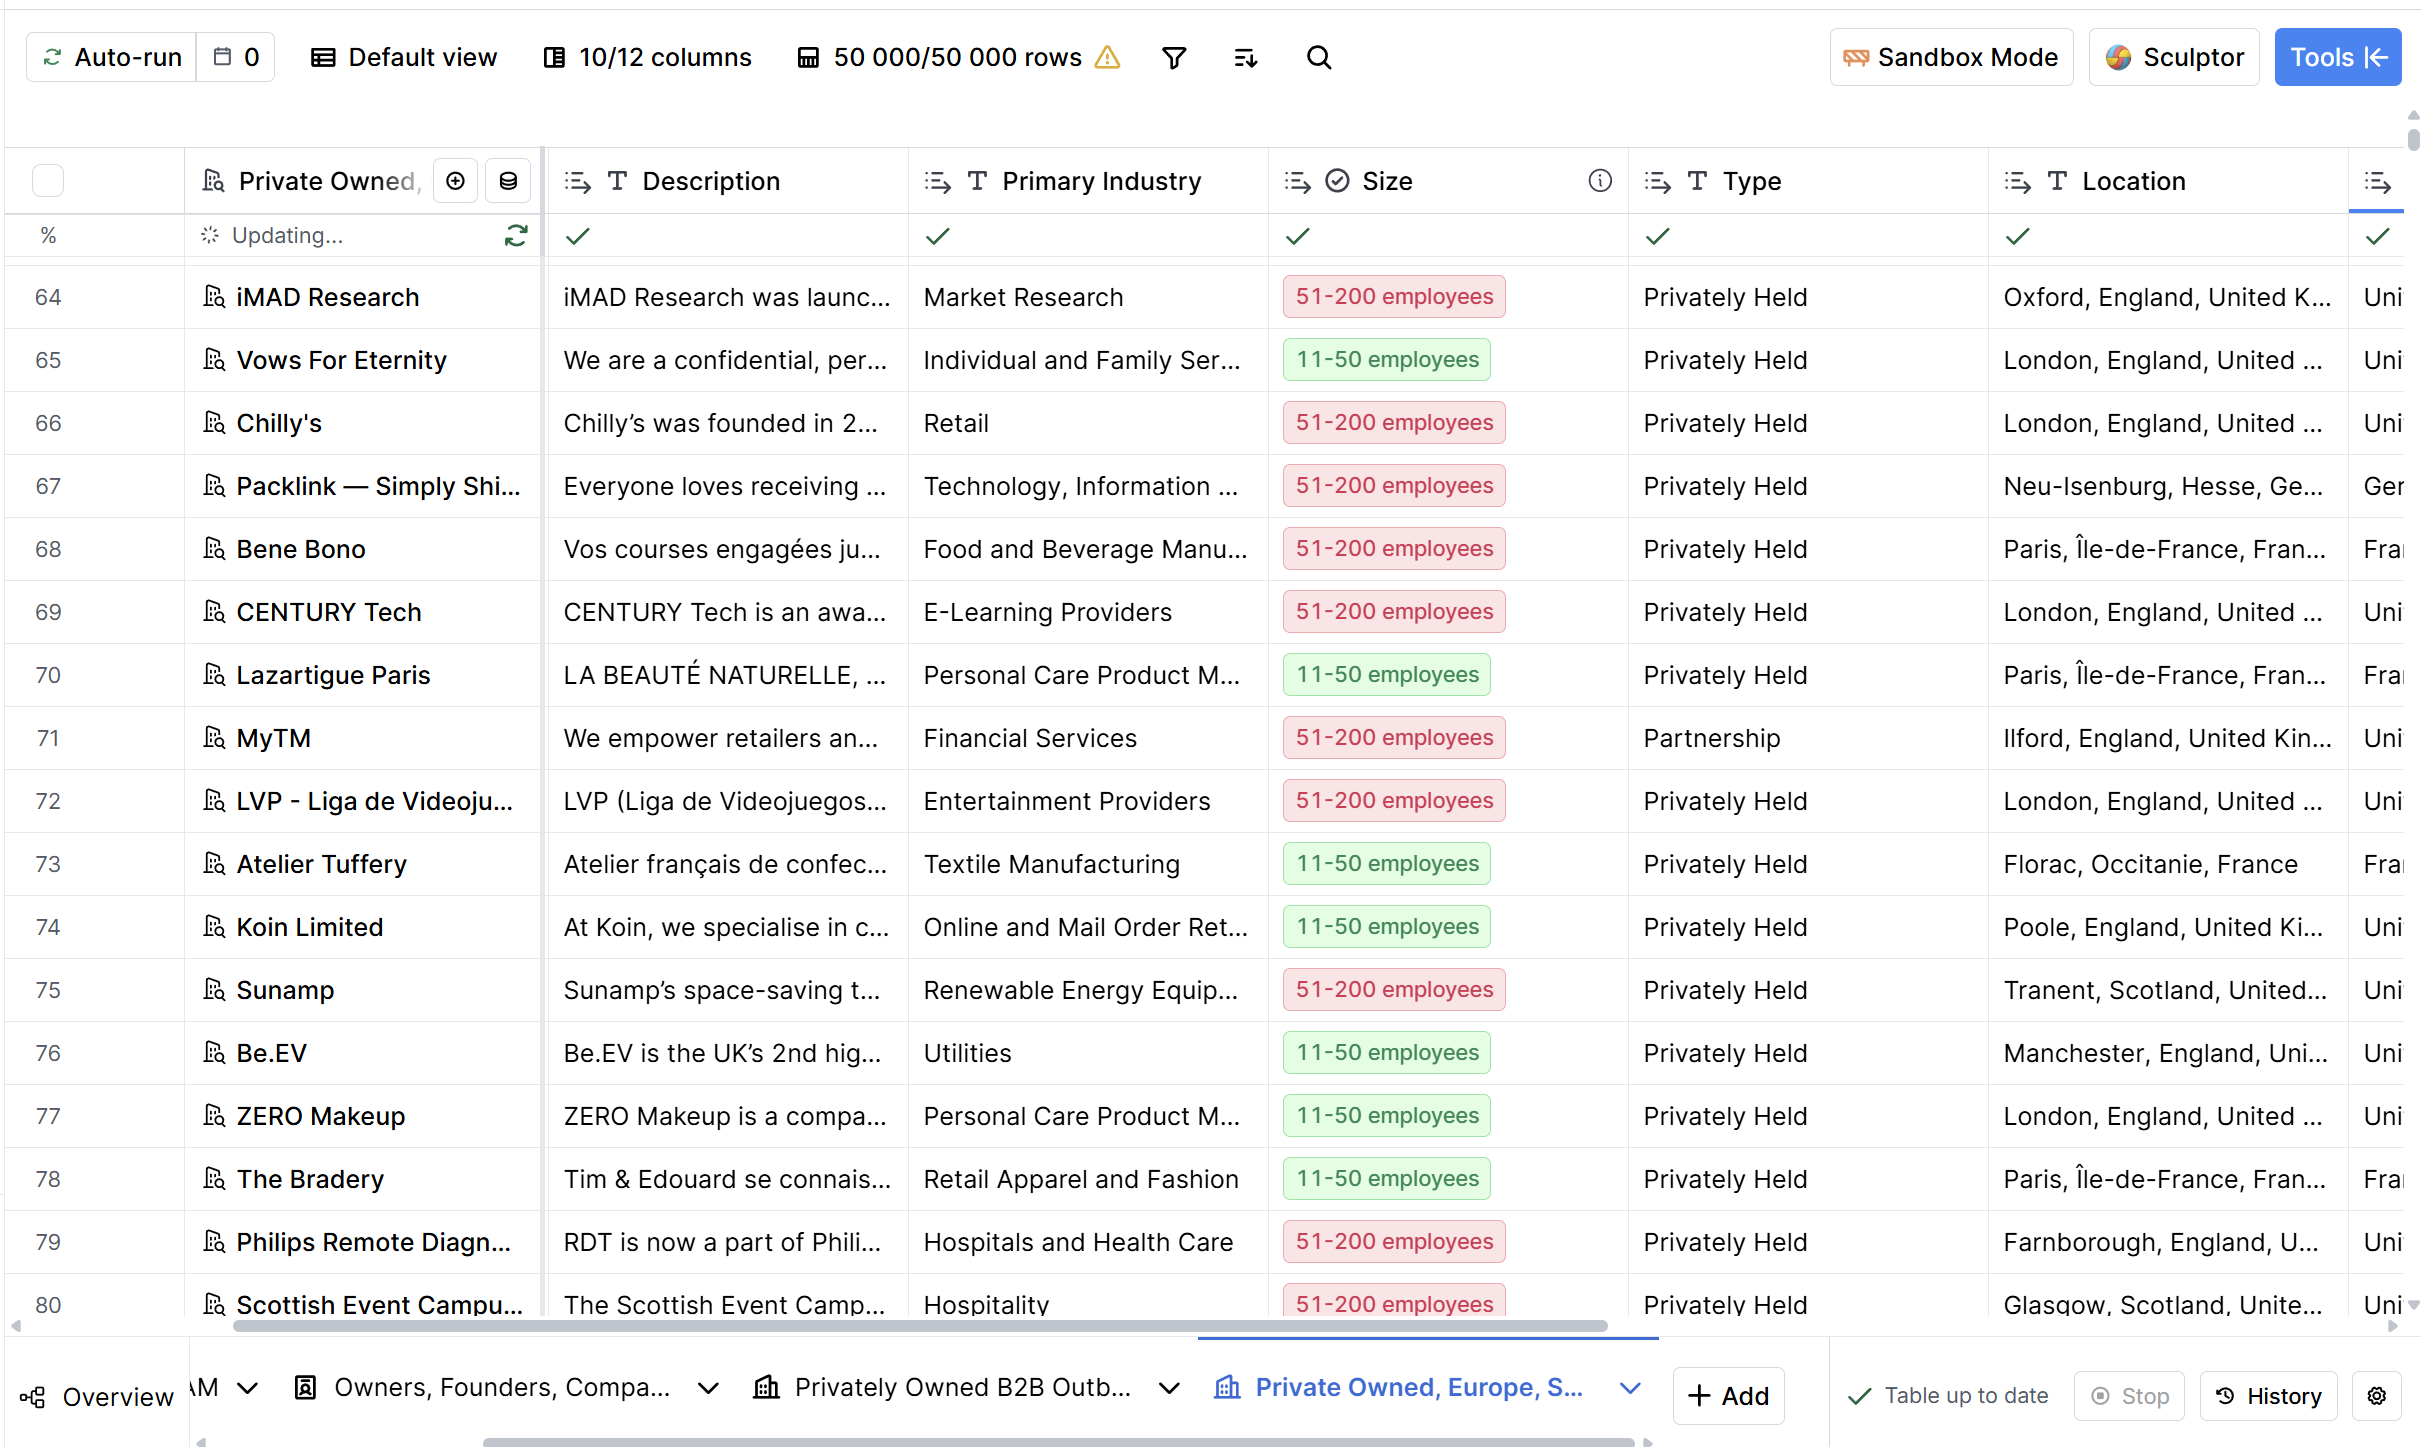Click green 11-50 employees tag for Koin Limited
2421x1447 pixels.
[1387, 927]
